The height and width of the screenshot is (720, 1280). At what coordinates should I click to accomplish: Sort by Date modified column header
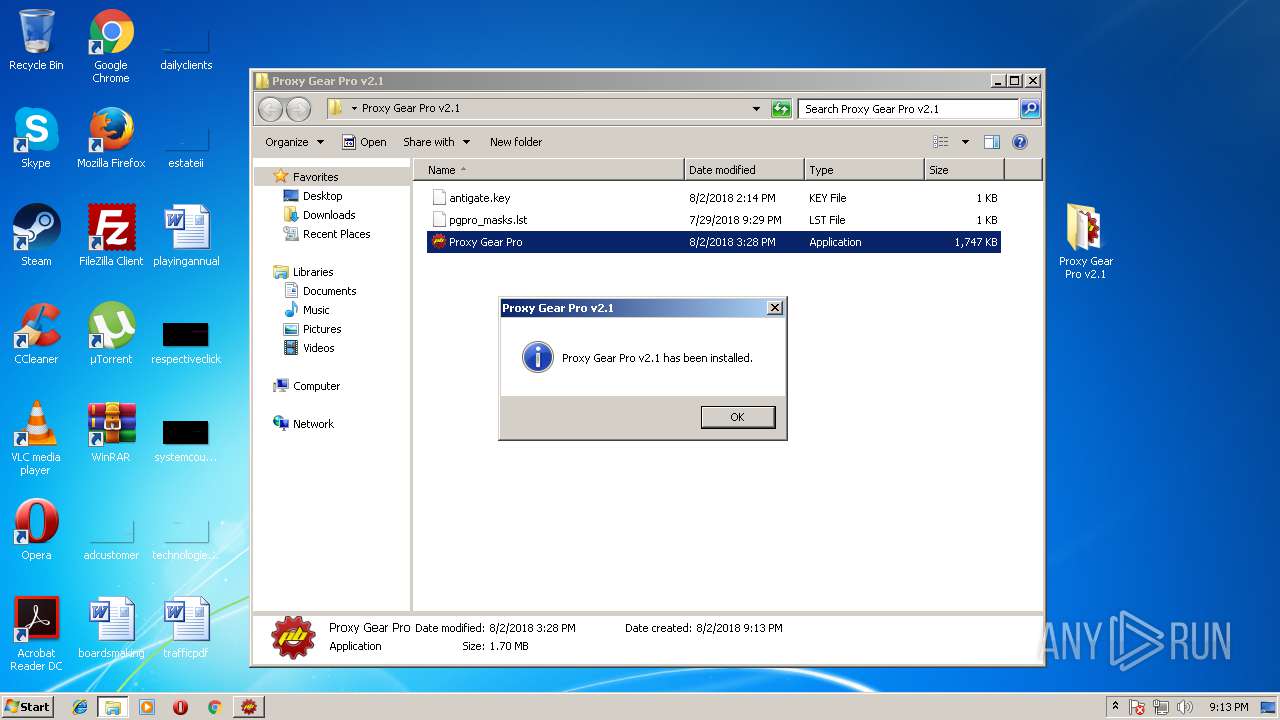pyautogui.click(x=744, y=170)
